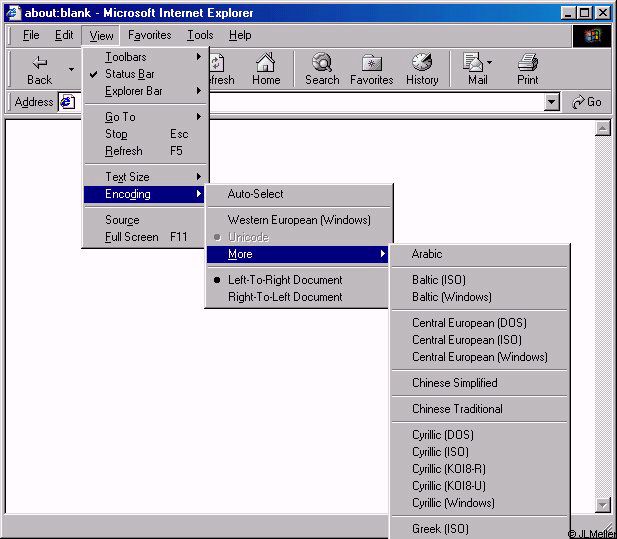This screenshot has width=617, height=539.
Task: Click the Back arrow toolbar icon
Action: point(40,62)
